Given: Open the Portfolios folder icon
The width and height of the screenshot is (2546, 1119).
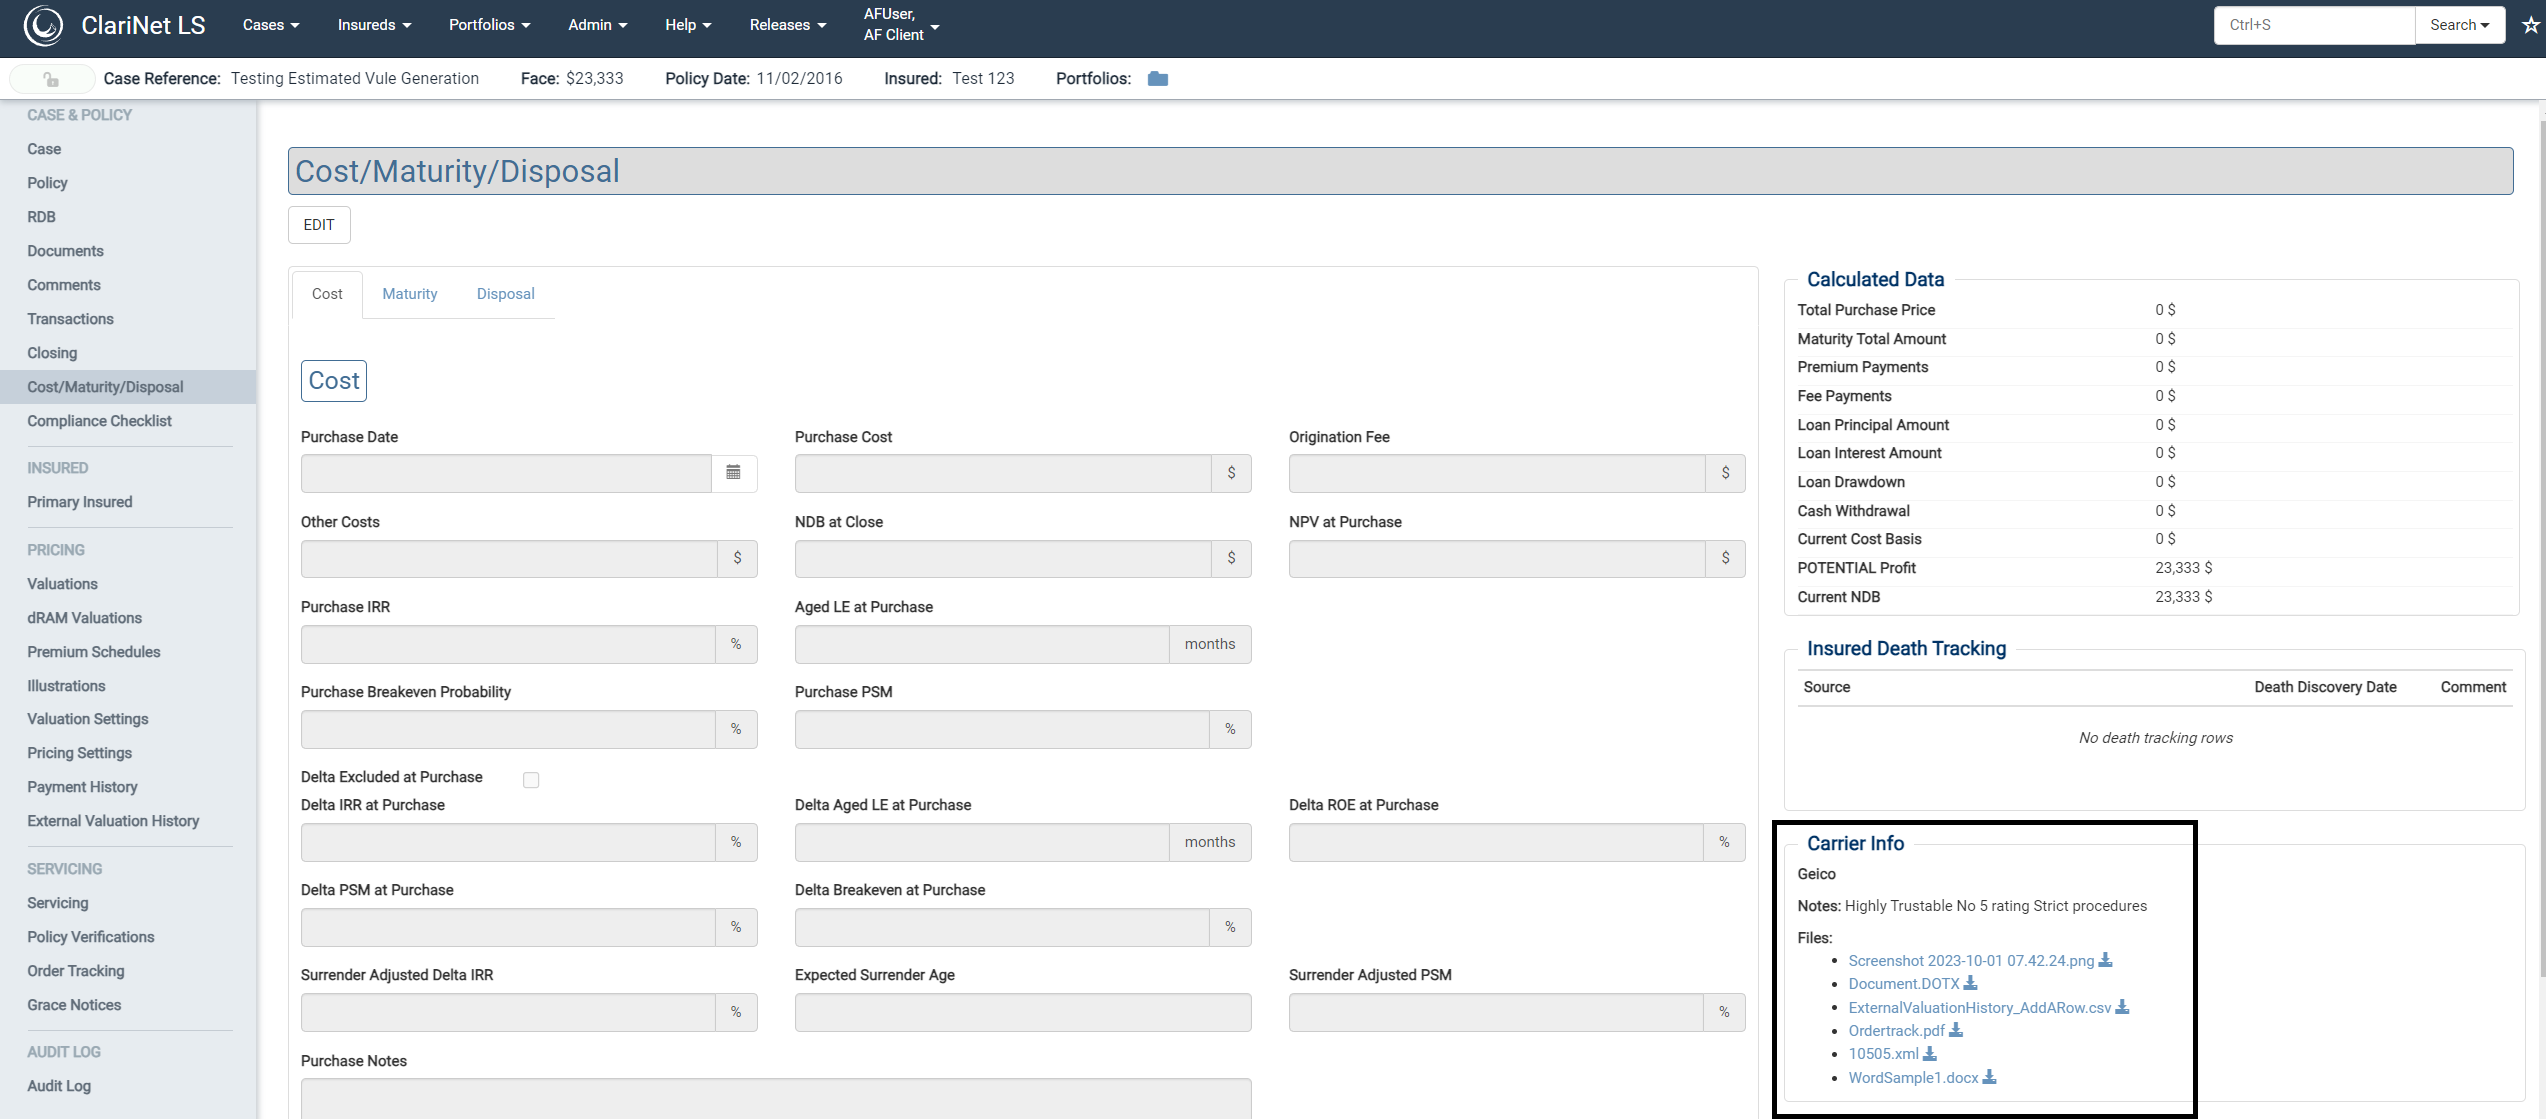Looking at the screenshot, I should 1158,79.
